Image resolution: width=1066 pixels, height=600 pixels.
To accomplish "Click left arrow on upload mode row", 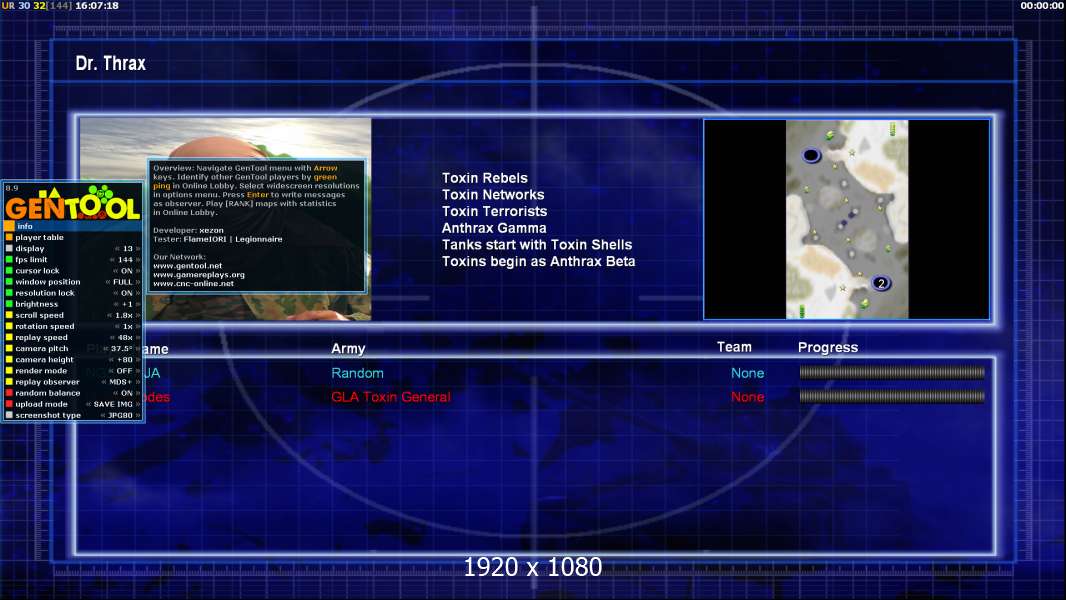I will coord(88,404).
